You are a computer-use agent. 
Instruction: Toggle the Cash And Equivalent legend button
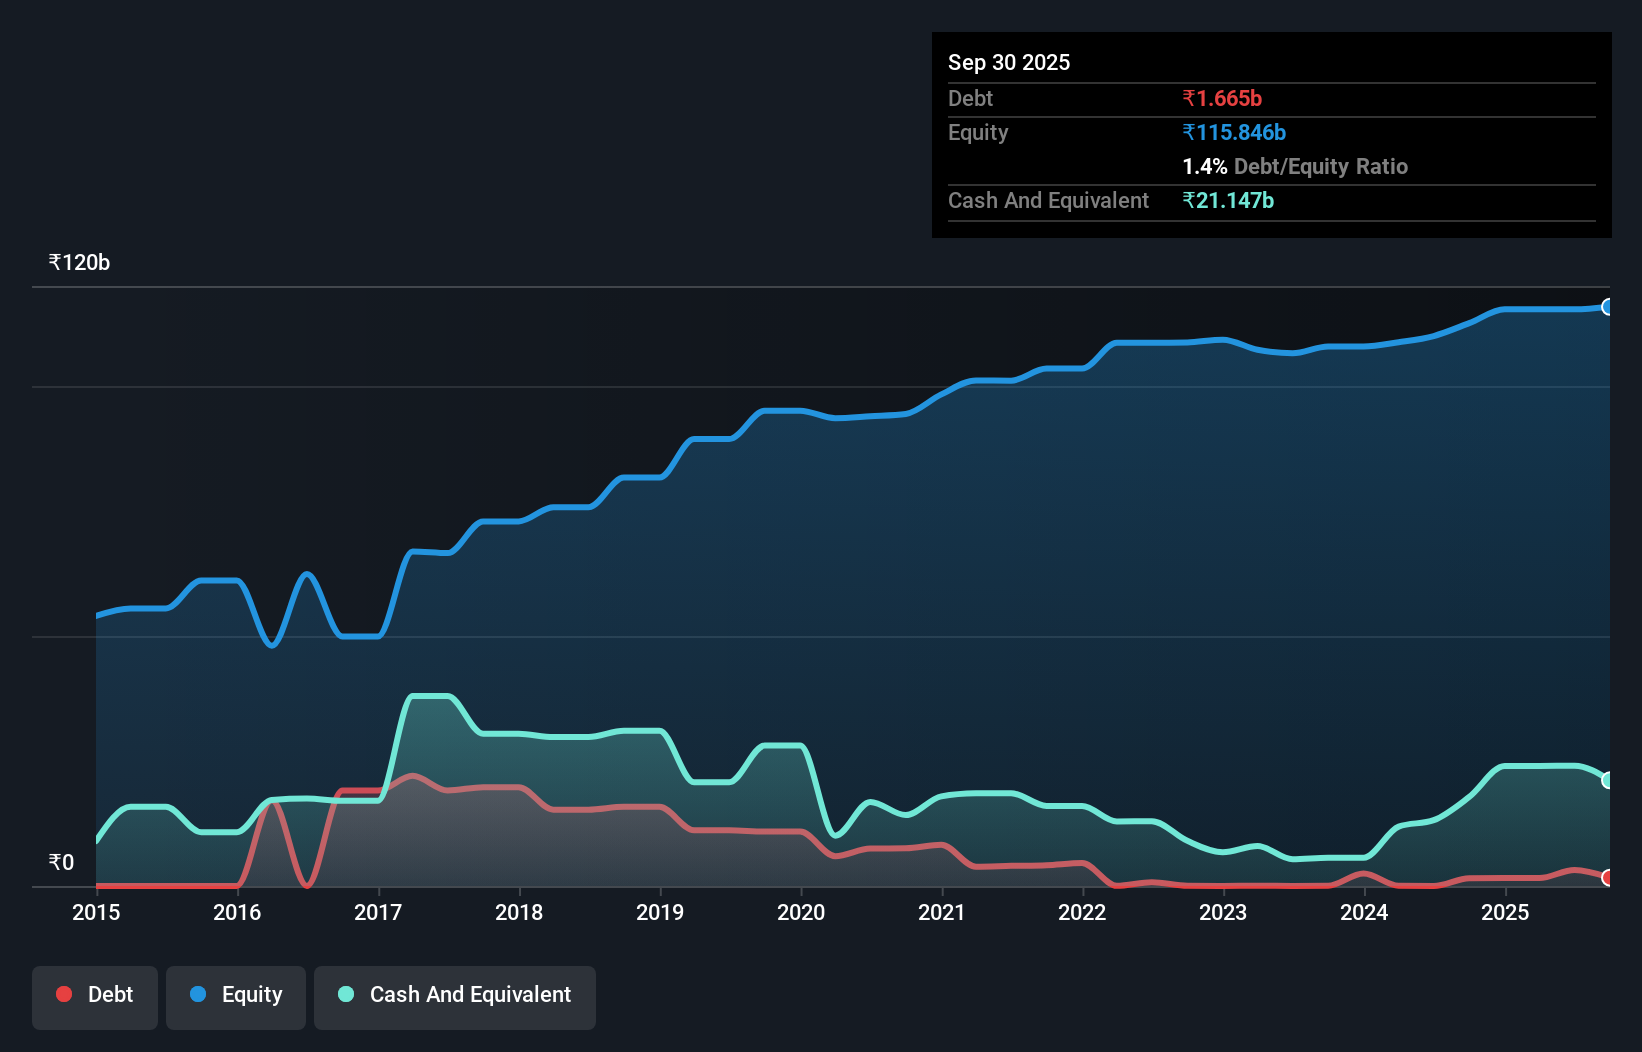[455, 995]
